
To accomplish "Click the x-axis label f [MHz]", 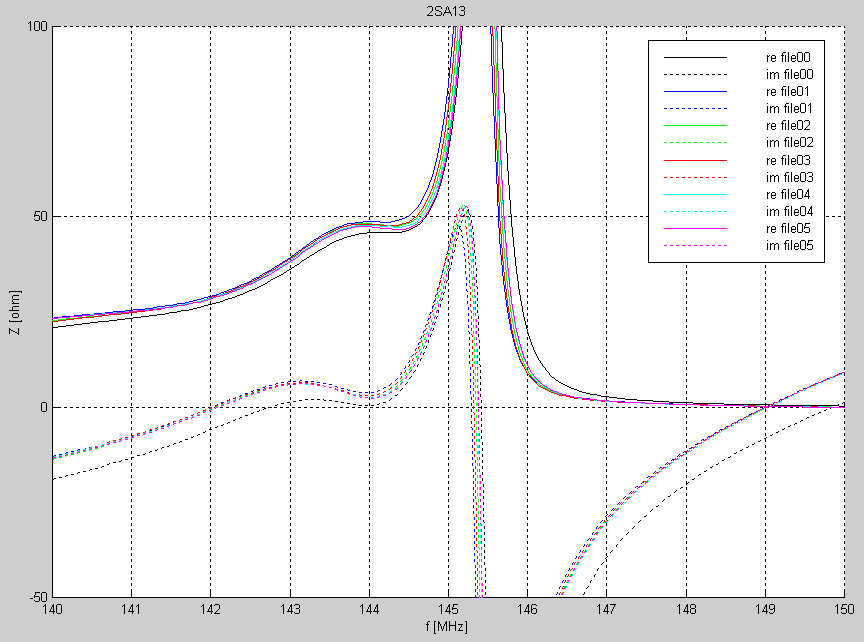I will (446, 627).
